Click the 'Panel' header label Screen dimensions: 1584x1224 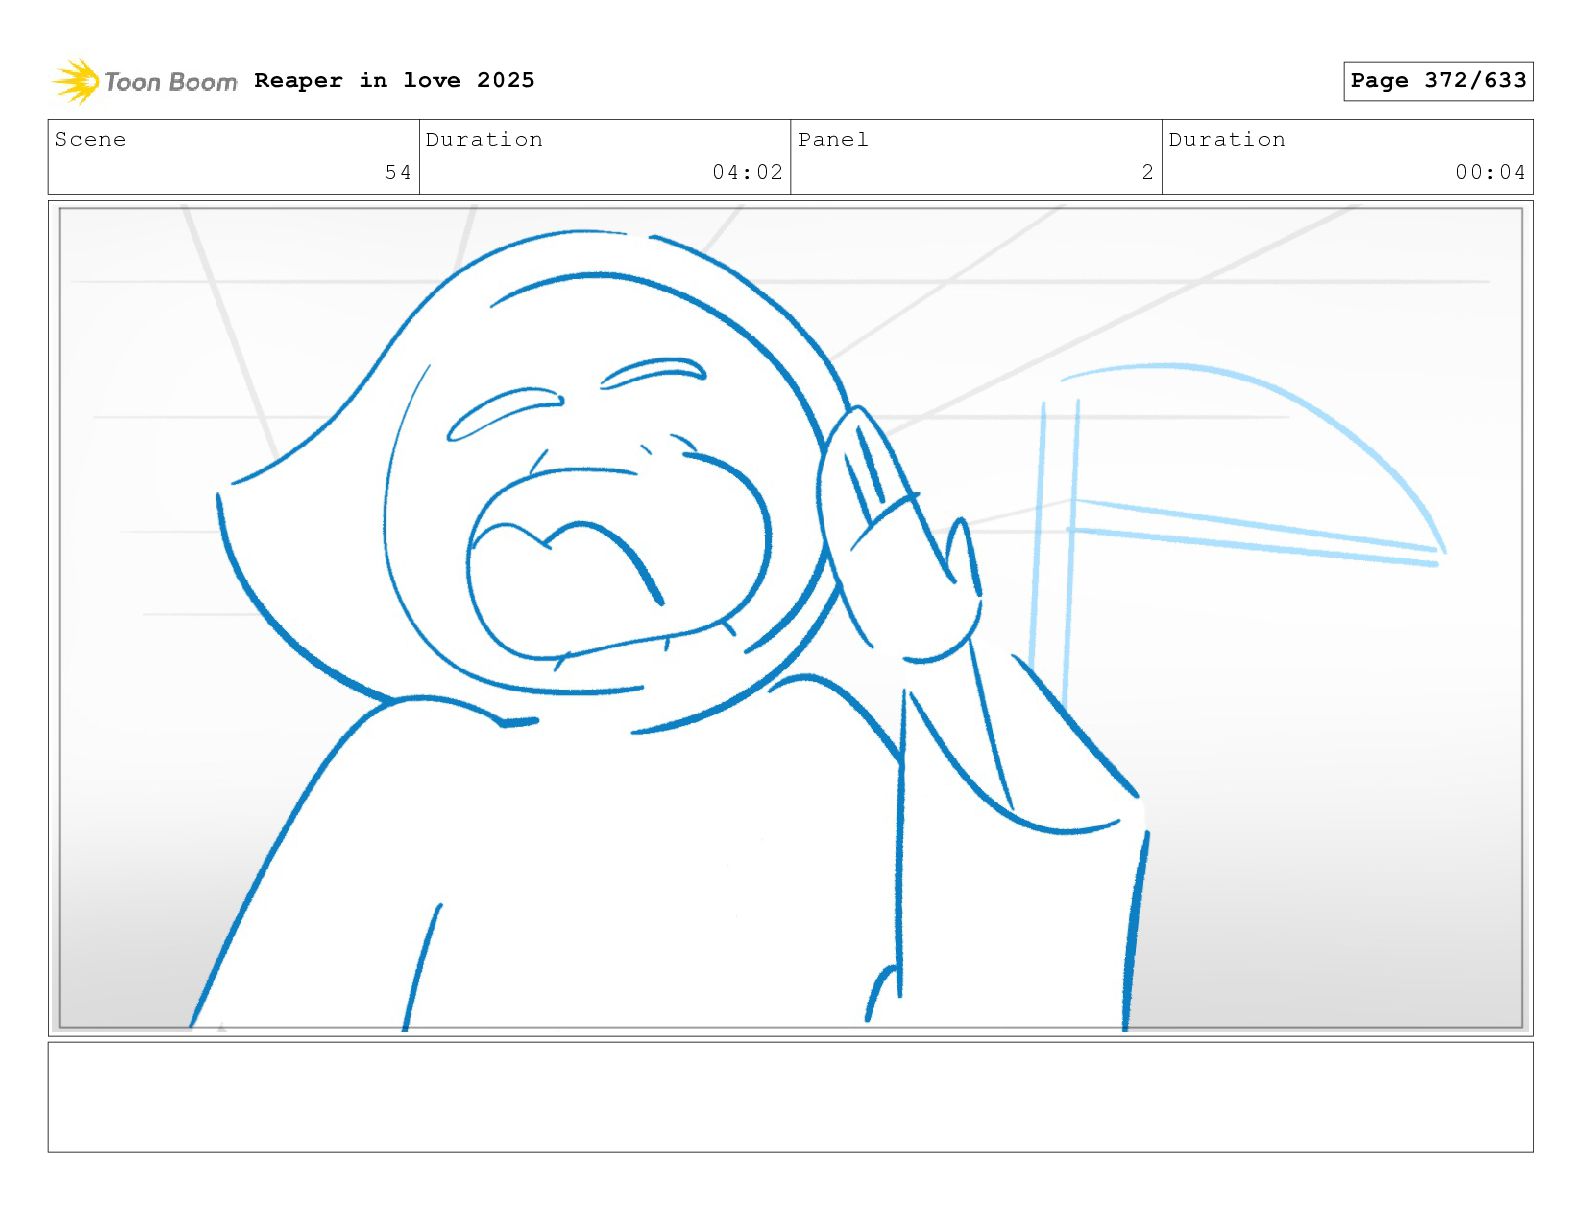(833, 140)
